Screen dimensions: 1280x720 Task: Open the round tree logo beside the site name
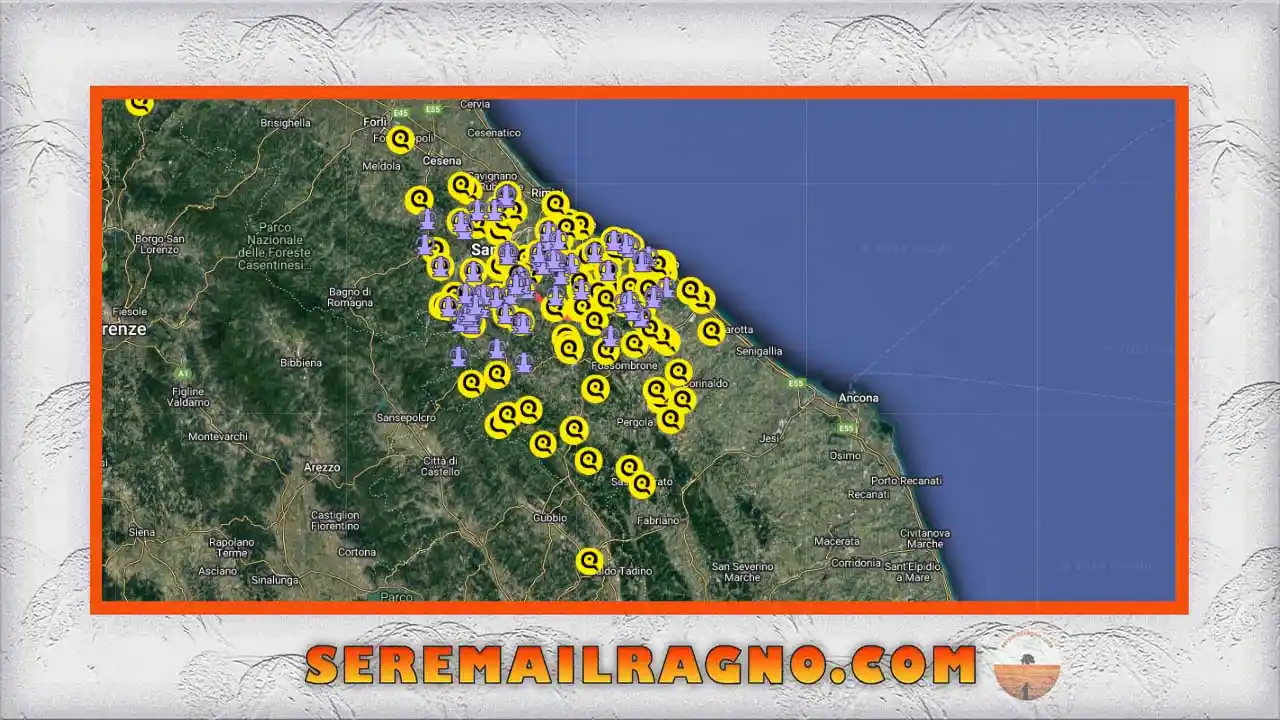tap(1027, 666)
